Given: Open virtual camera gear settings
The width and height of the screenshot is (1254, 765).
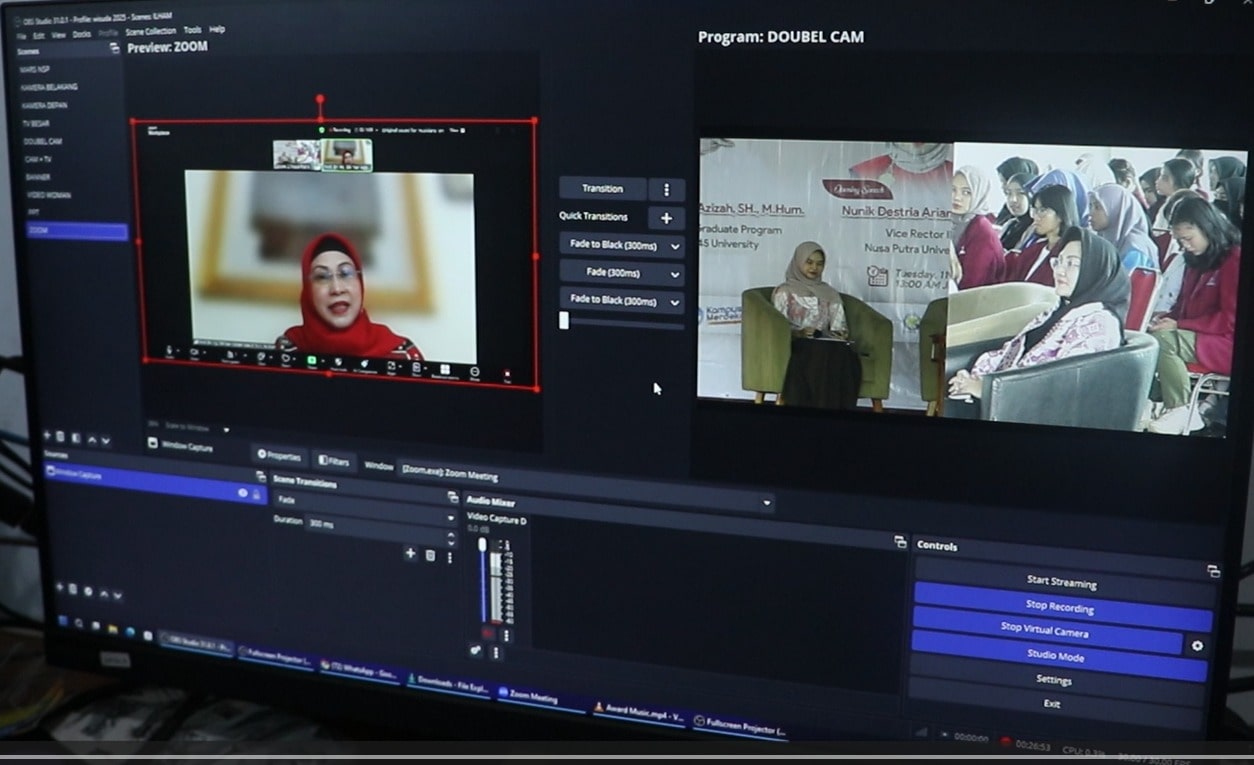Looking at the screenshot, I should coord(1197,645).
